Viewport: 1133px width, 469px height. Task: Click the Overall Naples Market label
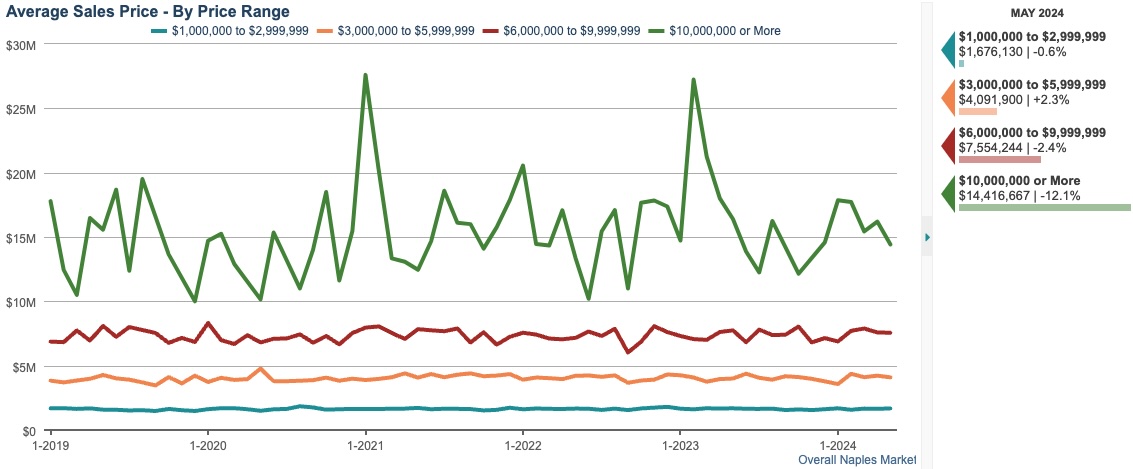[x=857, y=460]
